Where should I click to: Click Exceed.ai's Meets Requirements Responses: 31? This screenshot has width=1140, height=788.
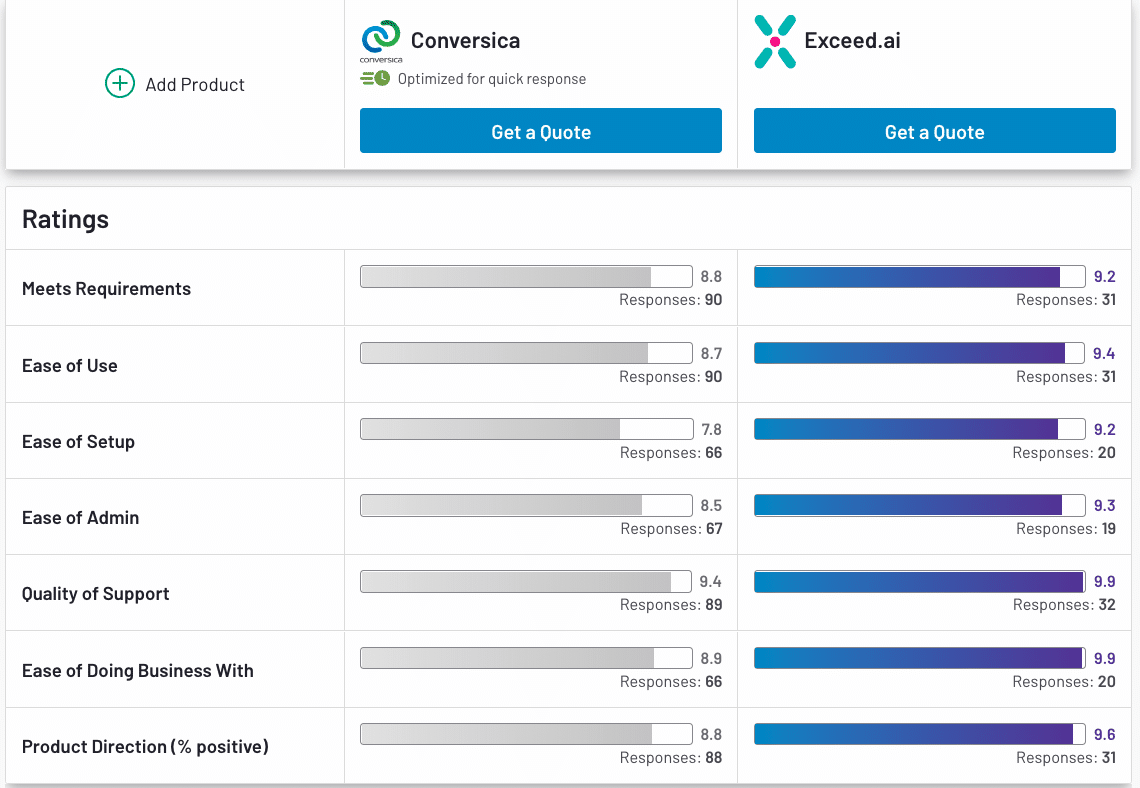pyautogui.click(x=1066, y=299)
